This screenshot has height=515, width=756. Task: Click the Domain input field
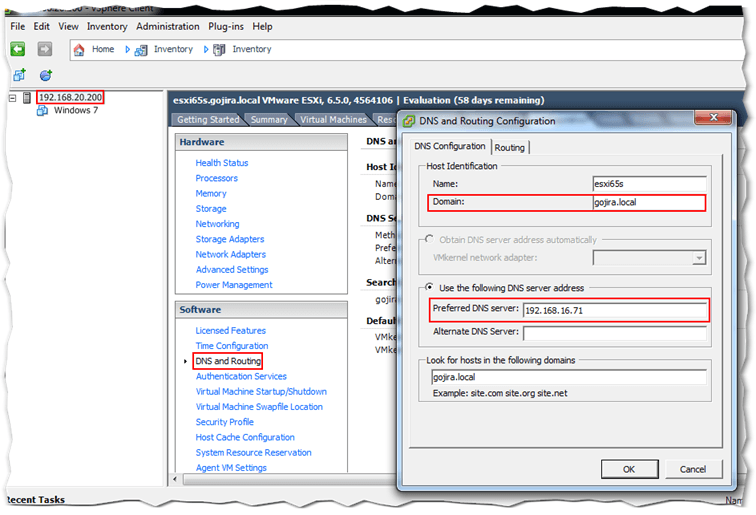click(649, 203)
